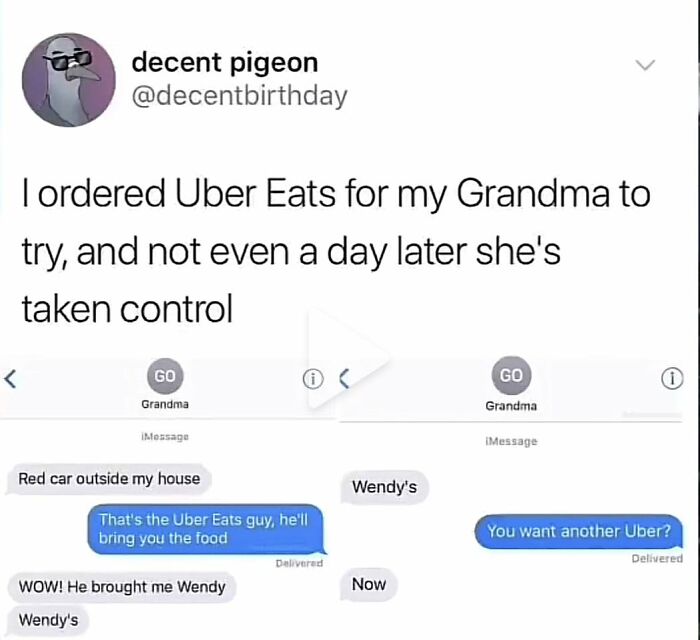Click the tweet text about Uber Eats
The height and width of the screenshot is (640, 700).
tap(336, 251)
